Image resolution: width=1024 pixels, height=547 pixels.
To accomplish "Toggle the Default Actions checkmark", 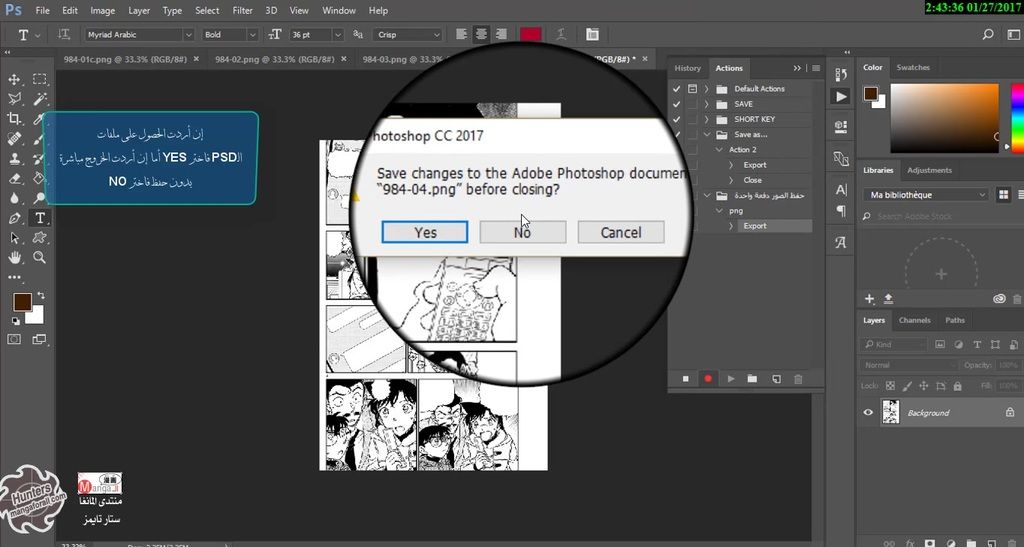I will (x=677, y=89).
